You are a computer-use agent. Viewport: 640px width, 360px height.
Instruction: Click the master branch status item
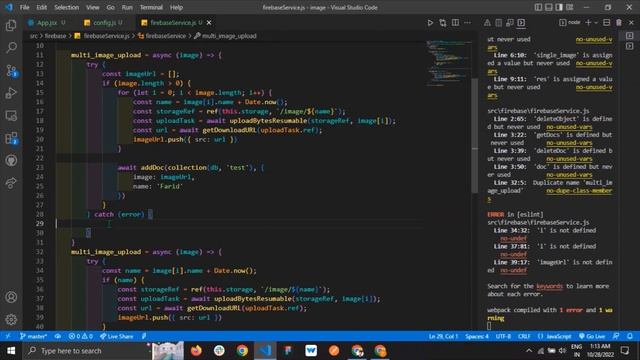click(33, 336)
